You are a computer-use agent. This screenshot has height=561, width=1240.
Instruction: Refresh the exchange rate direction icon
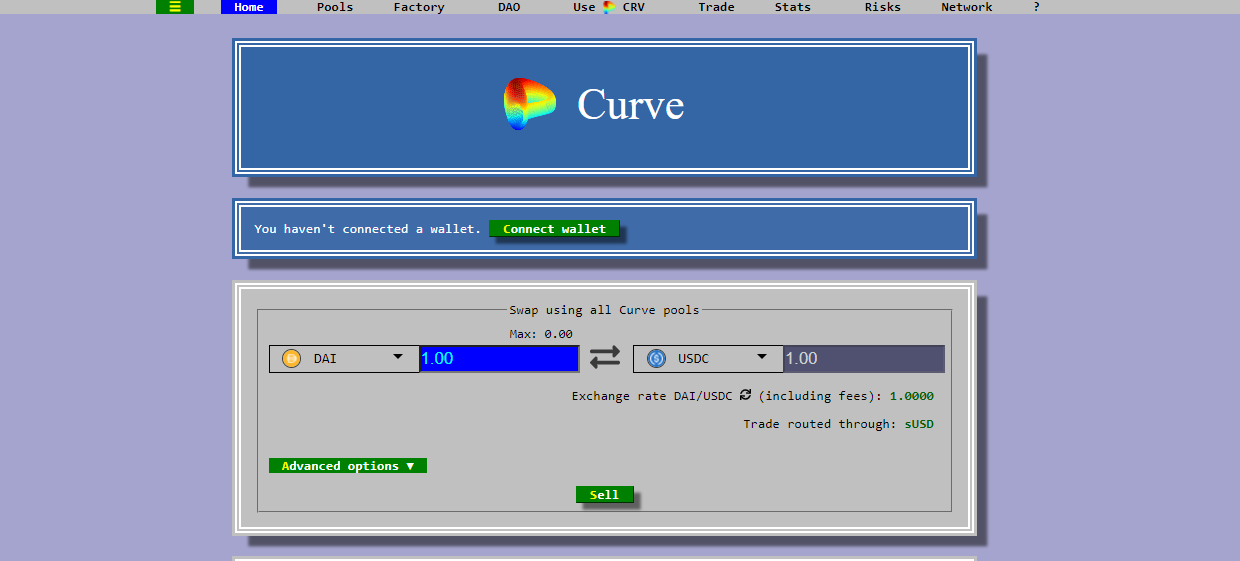point(746,395)
